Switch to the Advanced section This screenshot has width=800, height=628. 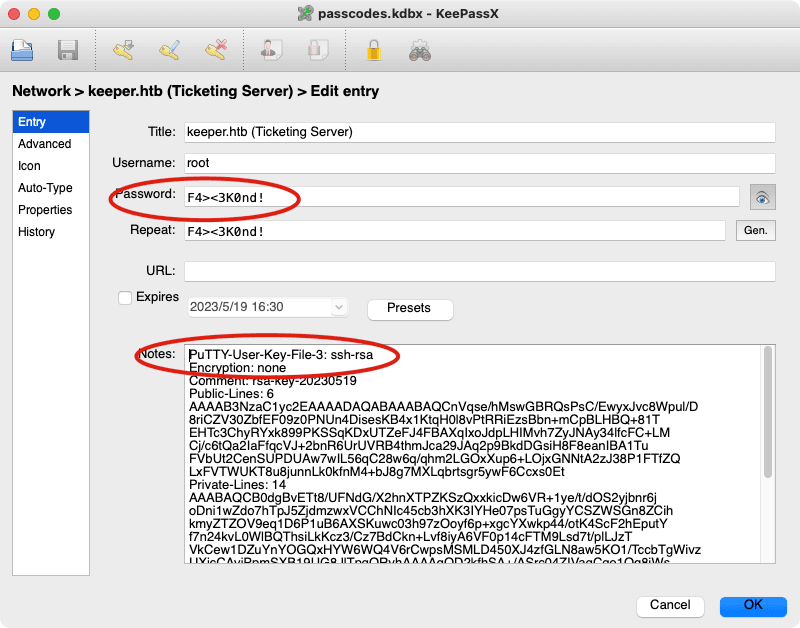(x=51, y=144)
